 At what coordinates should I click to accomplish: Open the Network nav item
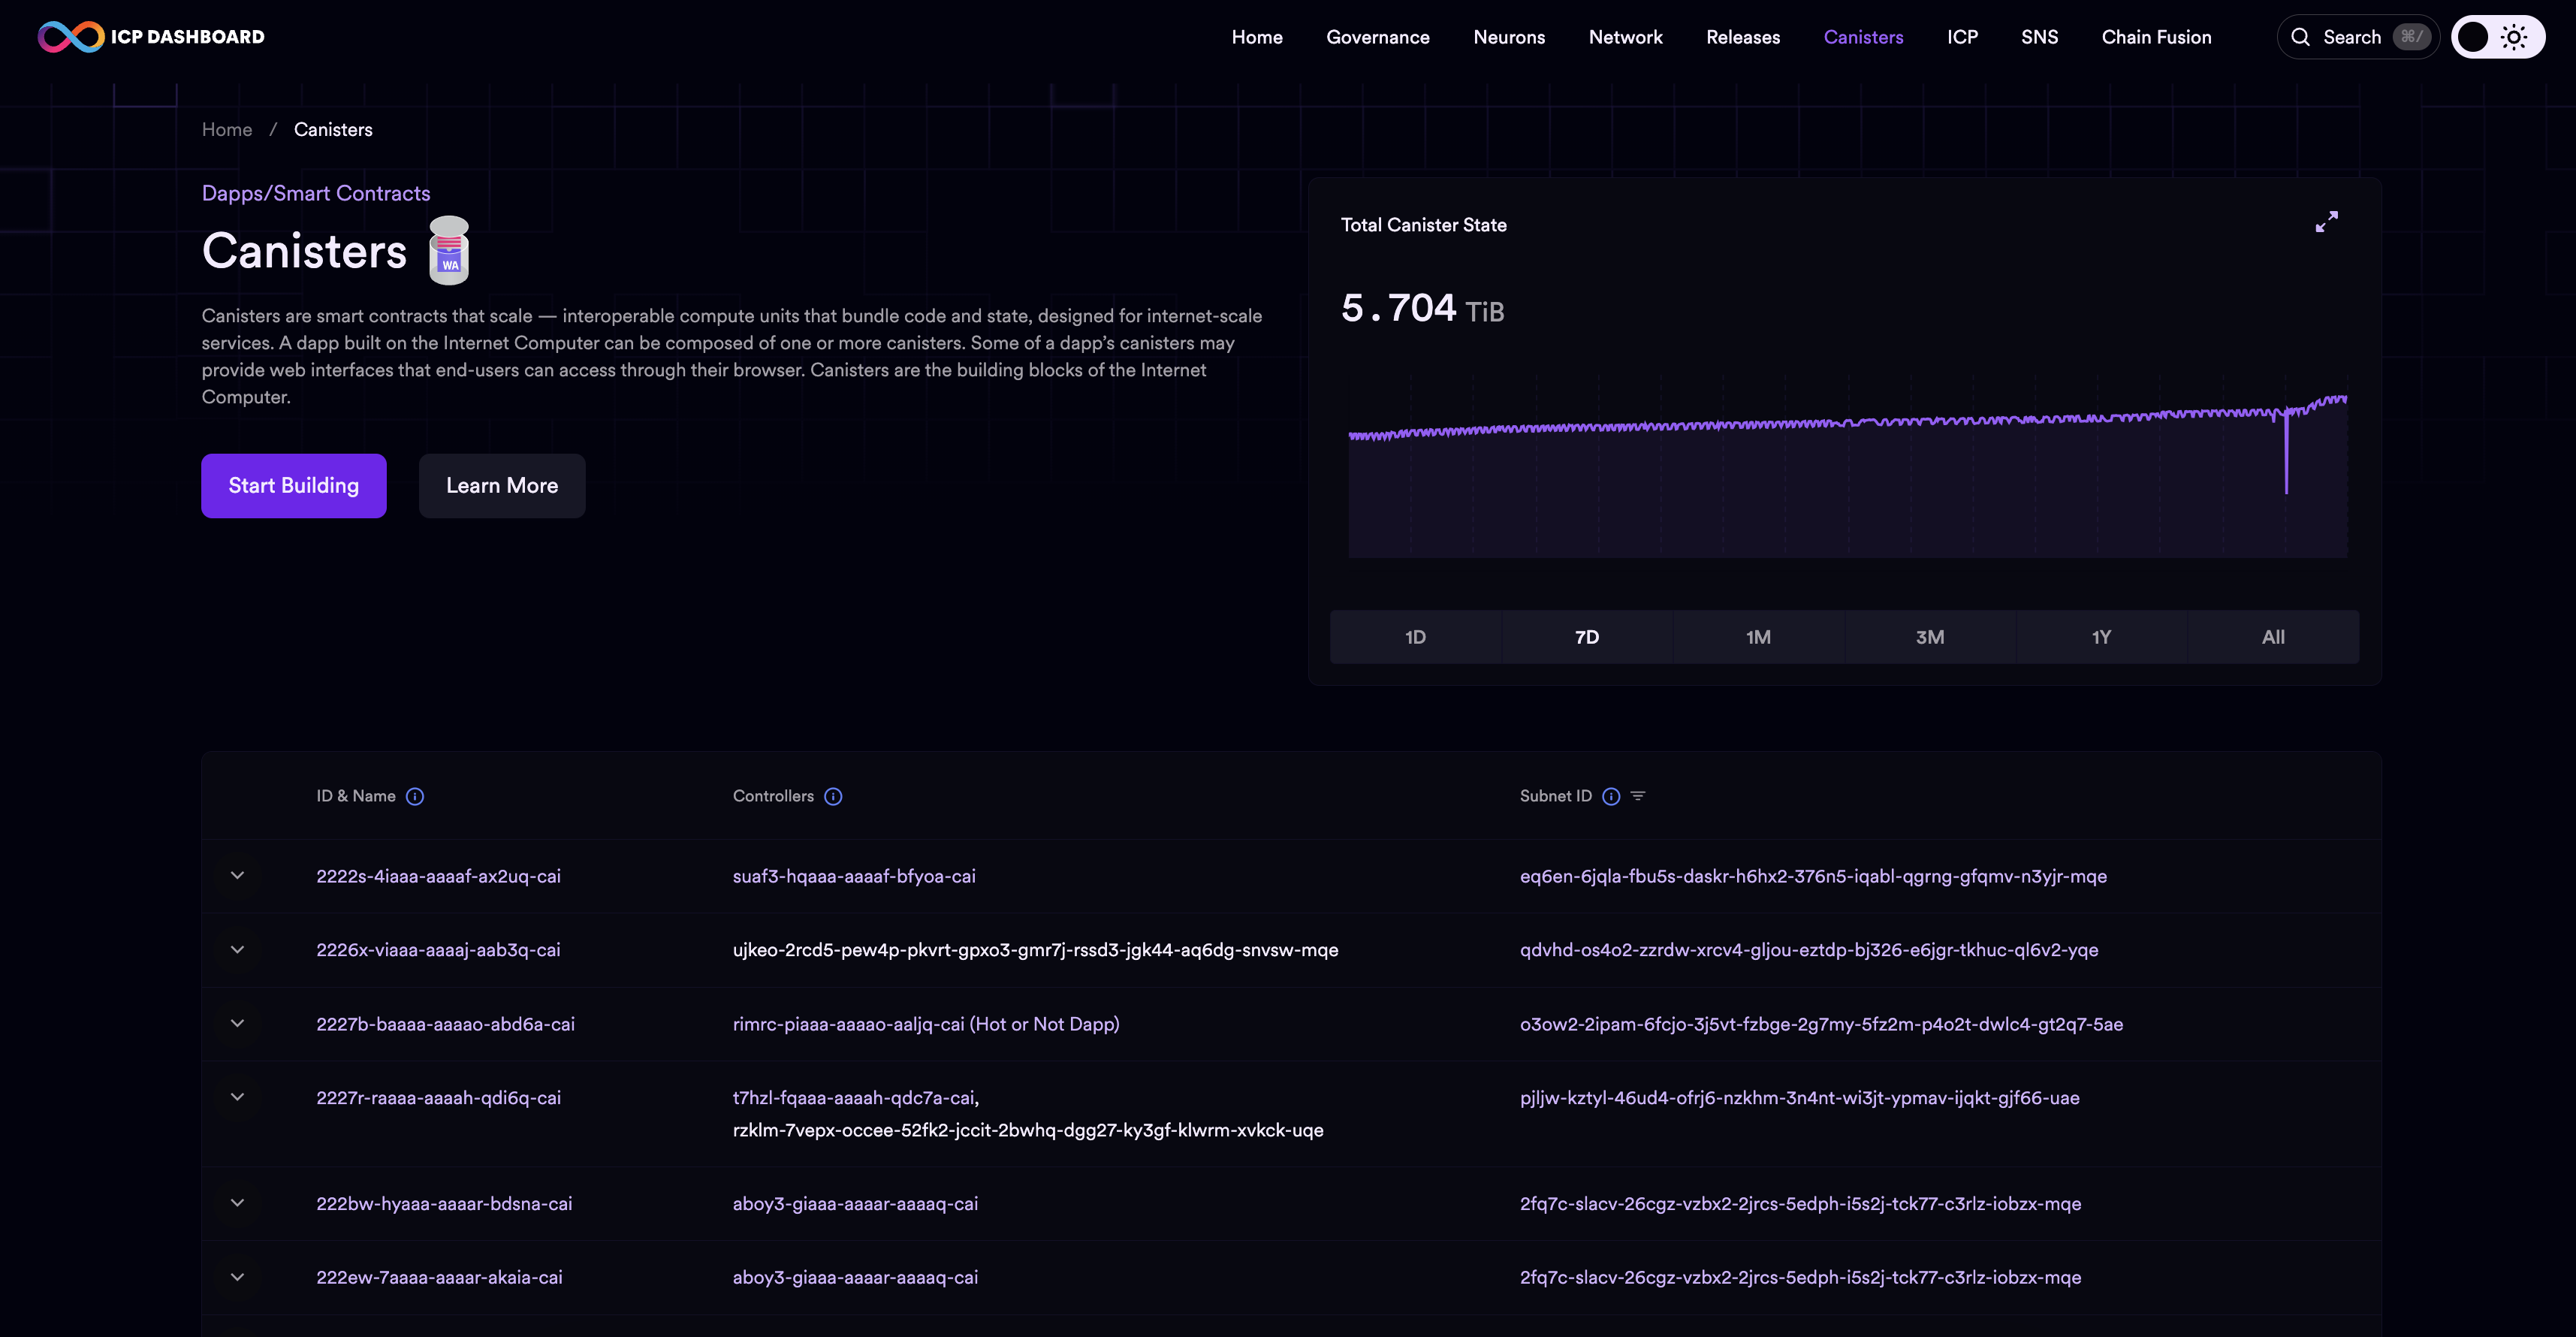(1625, 37)
